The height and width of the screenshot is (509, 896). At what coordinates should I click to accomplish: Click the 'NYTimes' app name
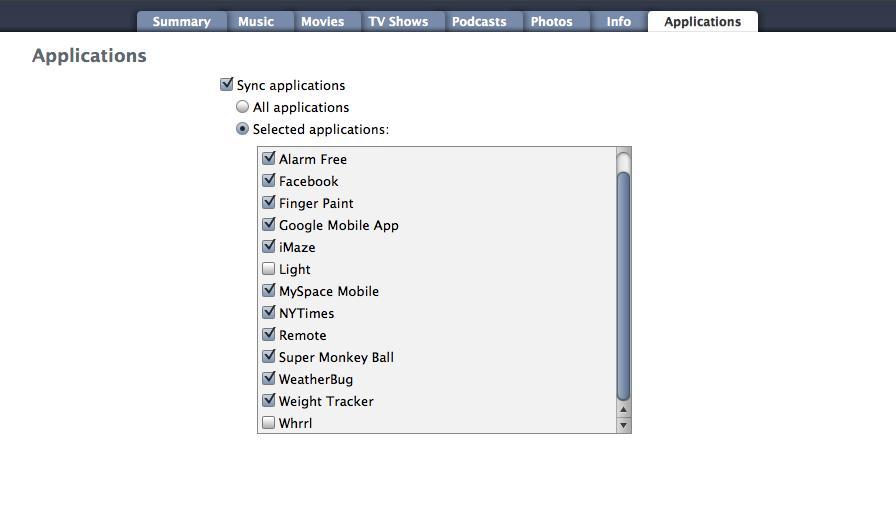[307, 313]
